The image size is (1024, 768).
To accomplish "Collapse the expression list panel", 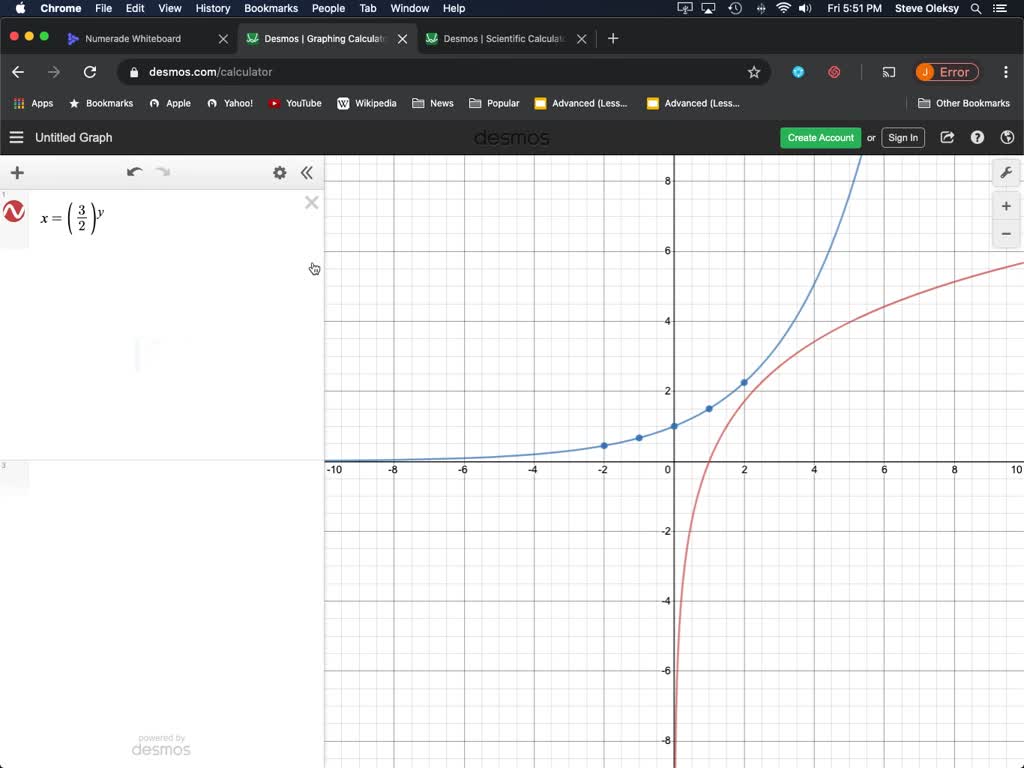I will tap(307, 173).
